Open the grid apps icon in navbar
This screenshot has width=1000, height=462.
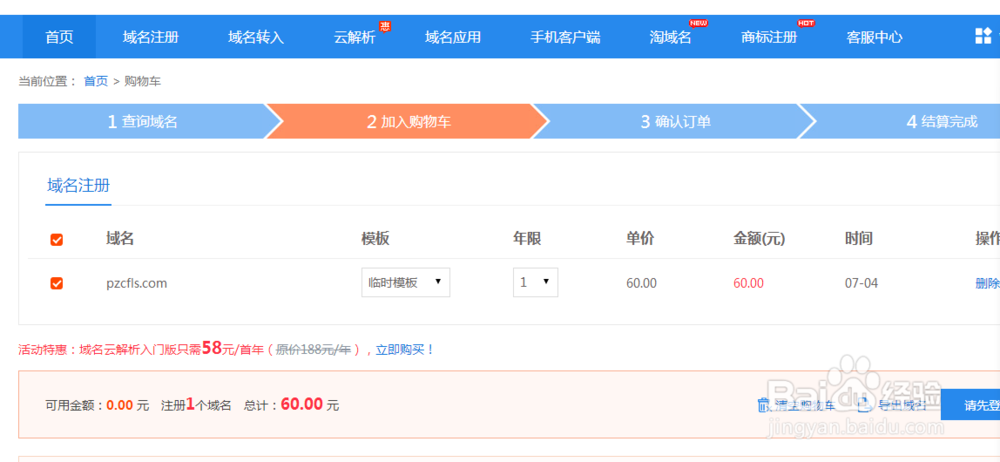tap(983, 36)
